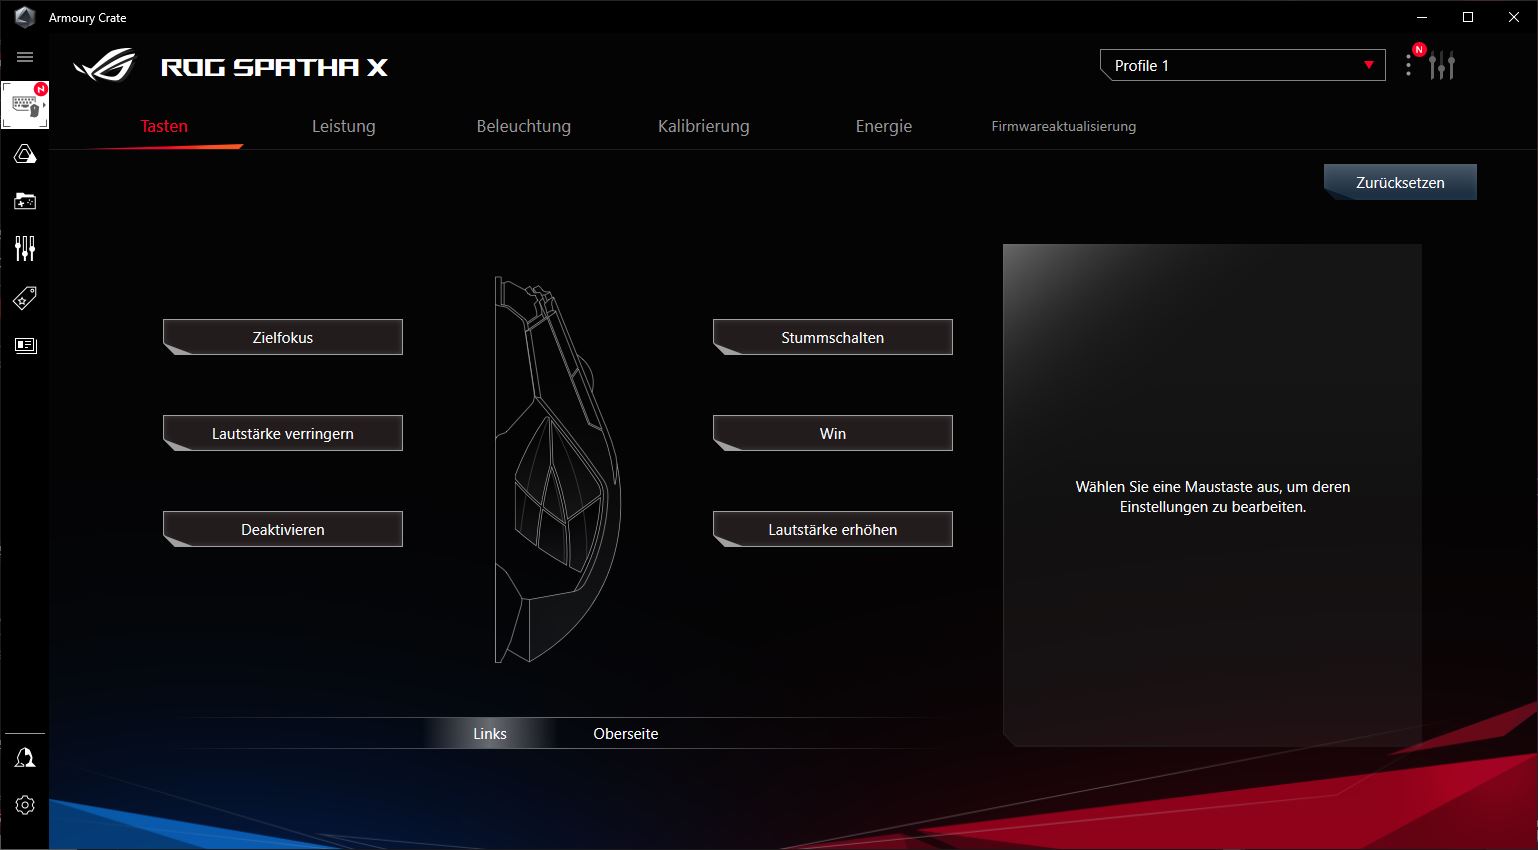Open the Aura Sync triangle icon

click(25, 154)
